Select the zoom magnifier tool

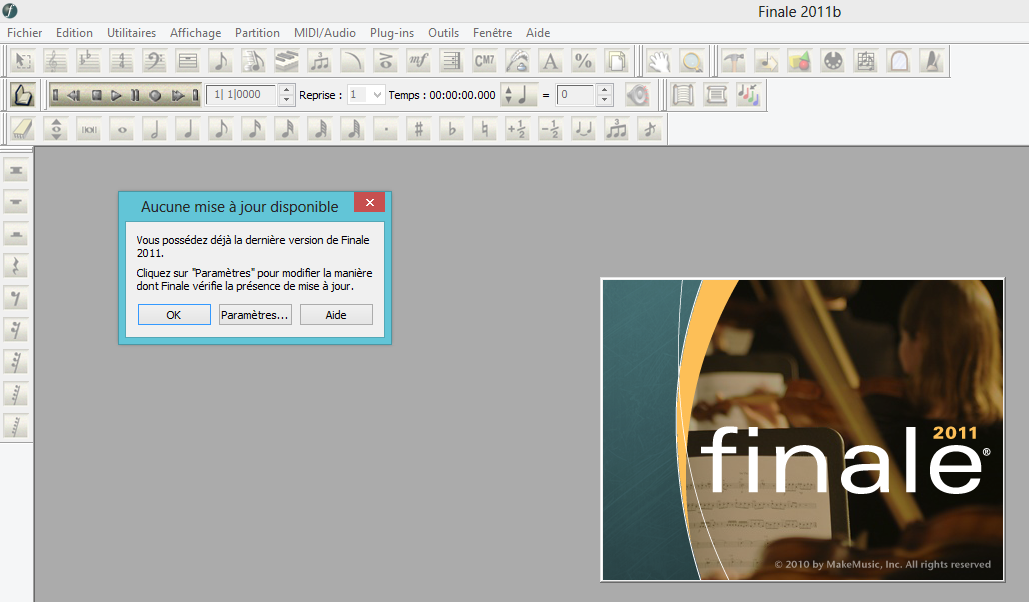coord(691,61)
